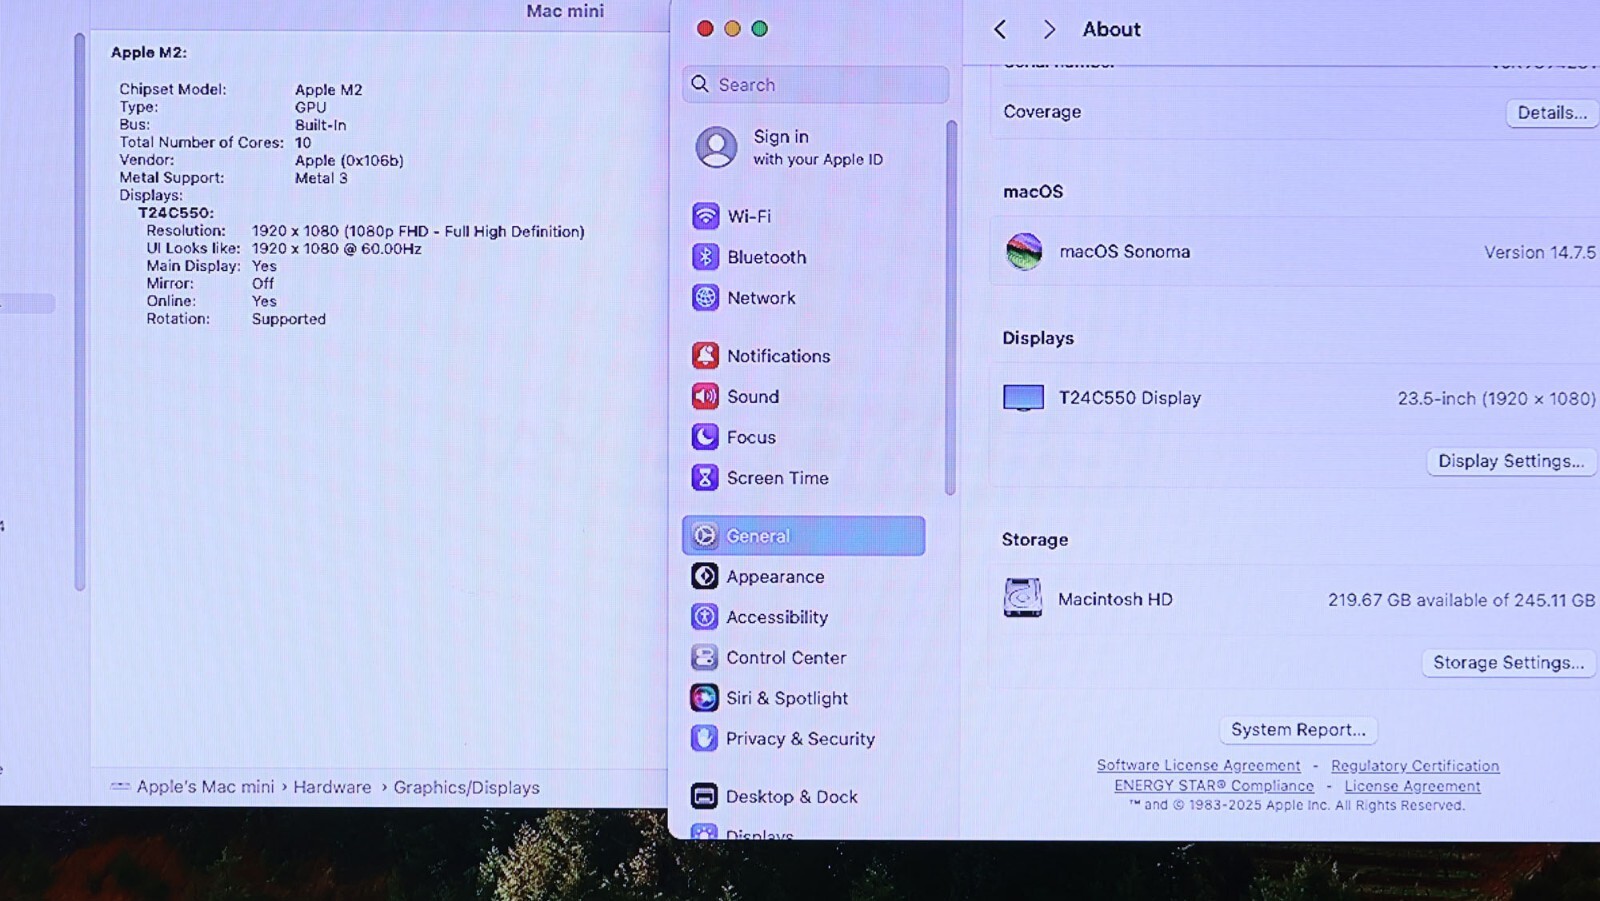Open Screen Time hourglass icon
Viewport: 1600px width, 901px height.
click(705, 478)
